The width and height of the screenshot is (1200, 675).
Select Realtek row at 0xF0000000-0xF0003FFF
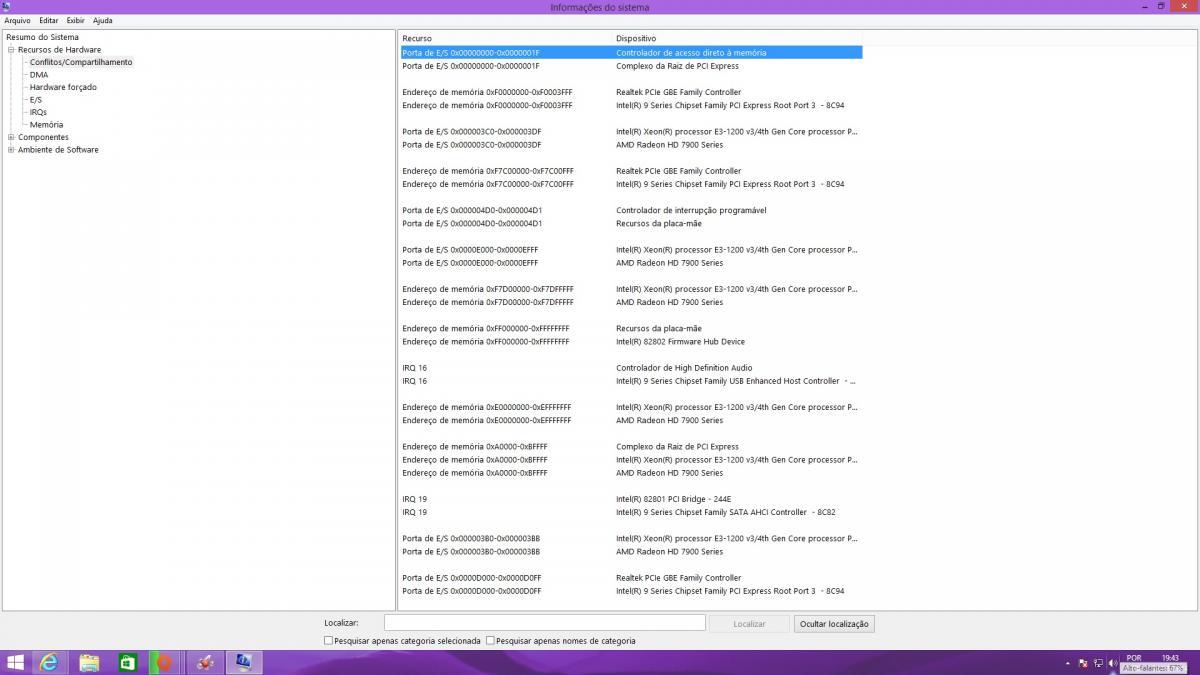(x=630, y=92)
